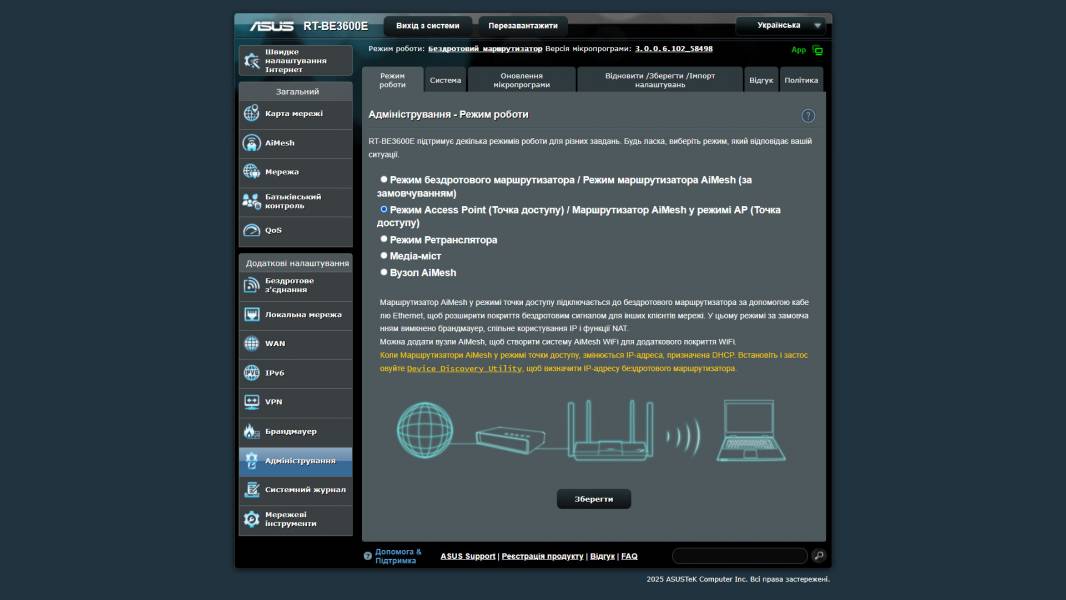Open AiMesh sidebar icon
The height and width of the screenshot is (600, 1066).
coord(252,143)
